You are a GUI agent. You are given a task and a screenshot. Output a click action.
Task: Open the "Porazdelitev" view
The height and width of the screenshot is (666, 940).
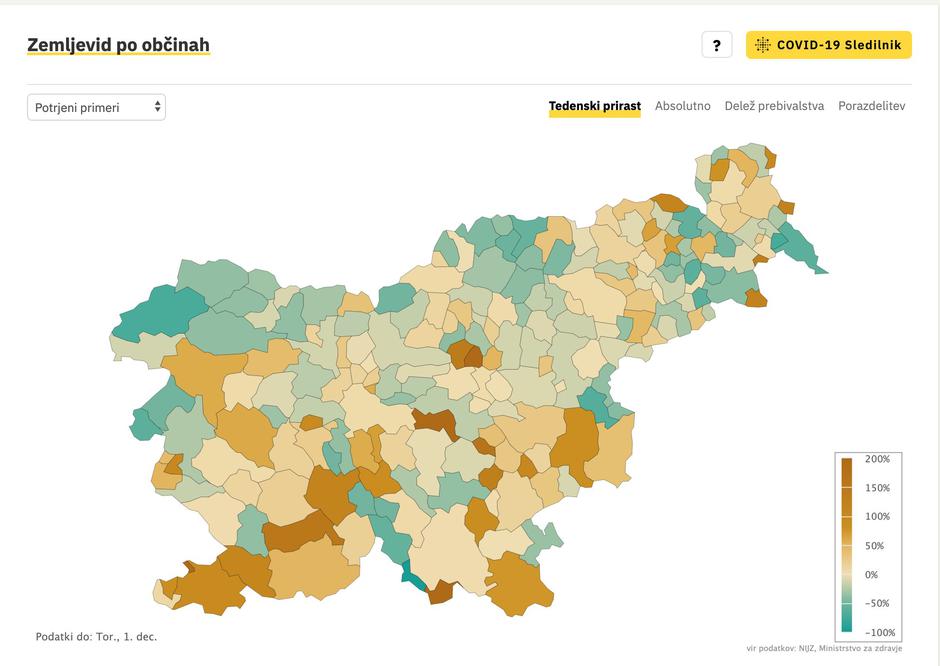tap(873, 105)
